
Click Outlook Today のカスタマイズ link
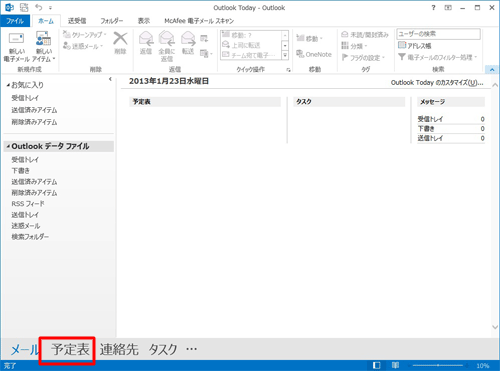(437, 82)
